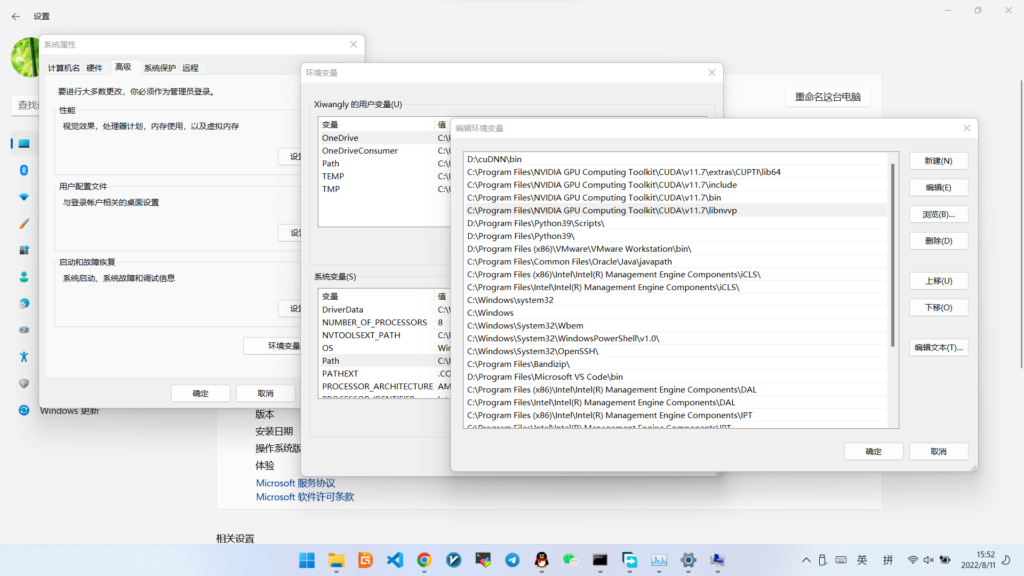Select the CUDA v11.7\libnvvp path entry
Image resolution: width=1024 pixels, height=576 pixels.
pyautogui.click(x=676, y=210)
